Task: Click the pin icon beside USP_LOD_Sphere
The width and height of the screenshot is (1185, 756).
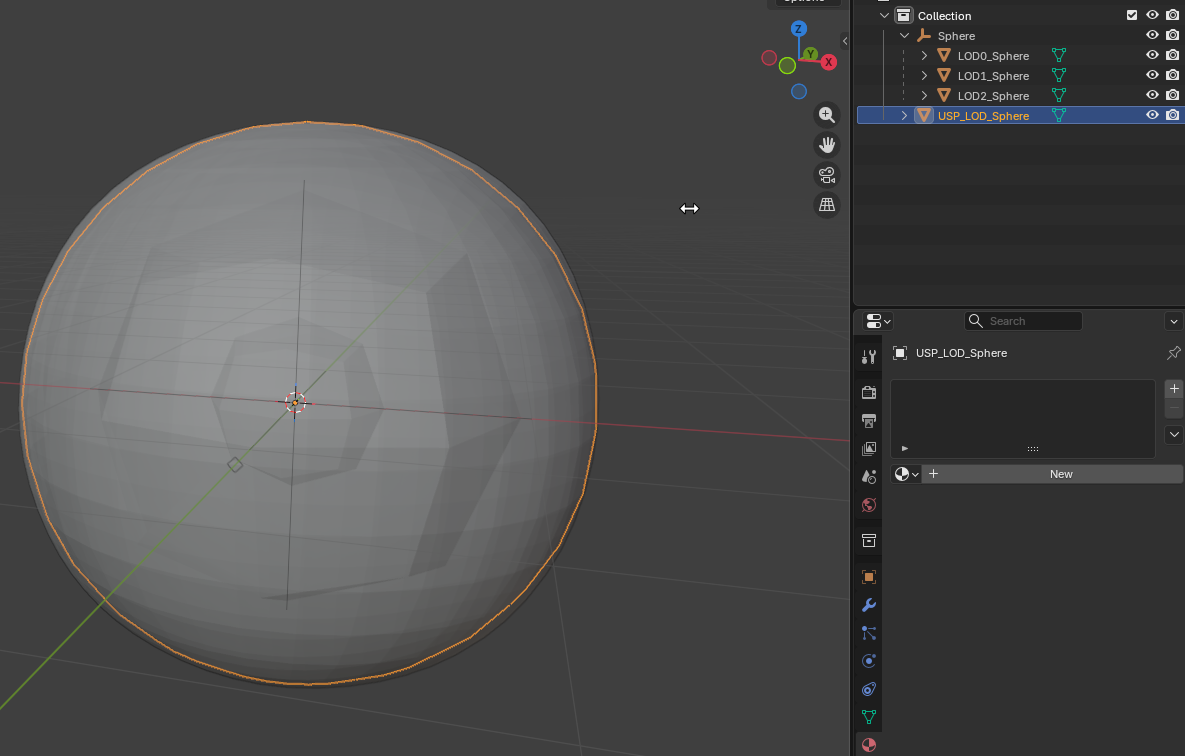Action: (1174, 353)
